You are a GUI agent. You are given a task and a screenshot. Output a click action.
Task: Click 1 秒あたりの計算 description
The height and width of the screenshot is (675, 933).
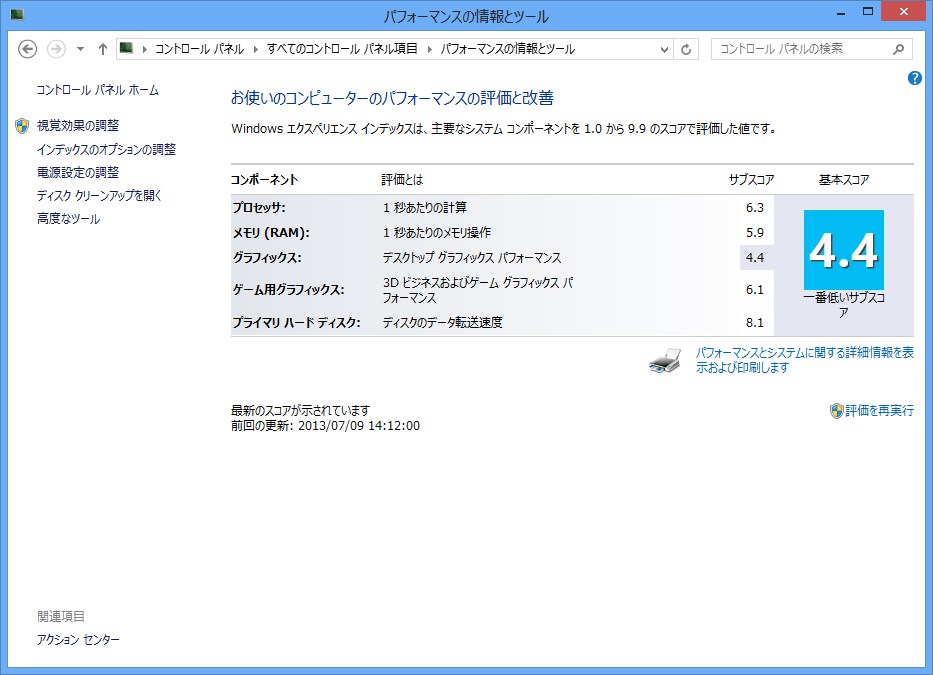[x=425, y=208]
